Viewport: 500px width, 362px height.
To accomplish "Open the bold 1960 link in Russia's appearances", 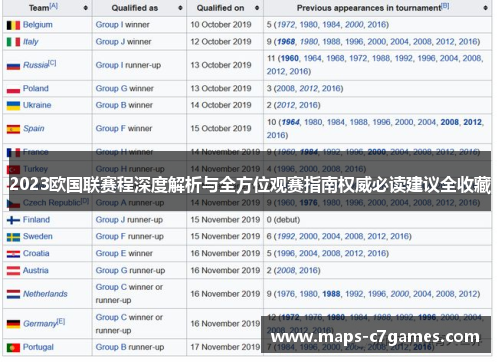I will click(290, 59).
